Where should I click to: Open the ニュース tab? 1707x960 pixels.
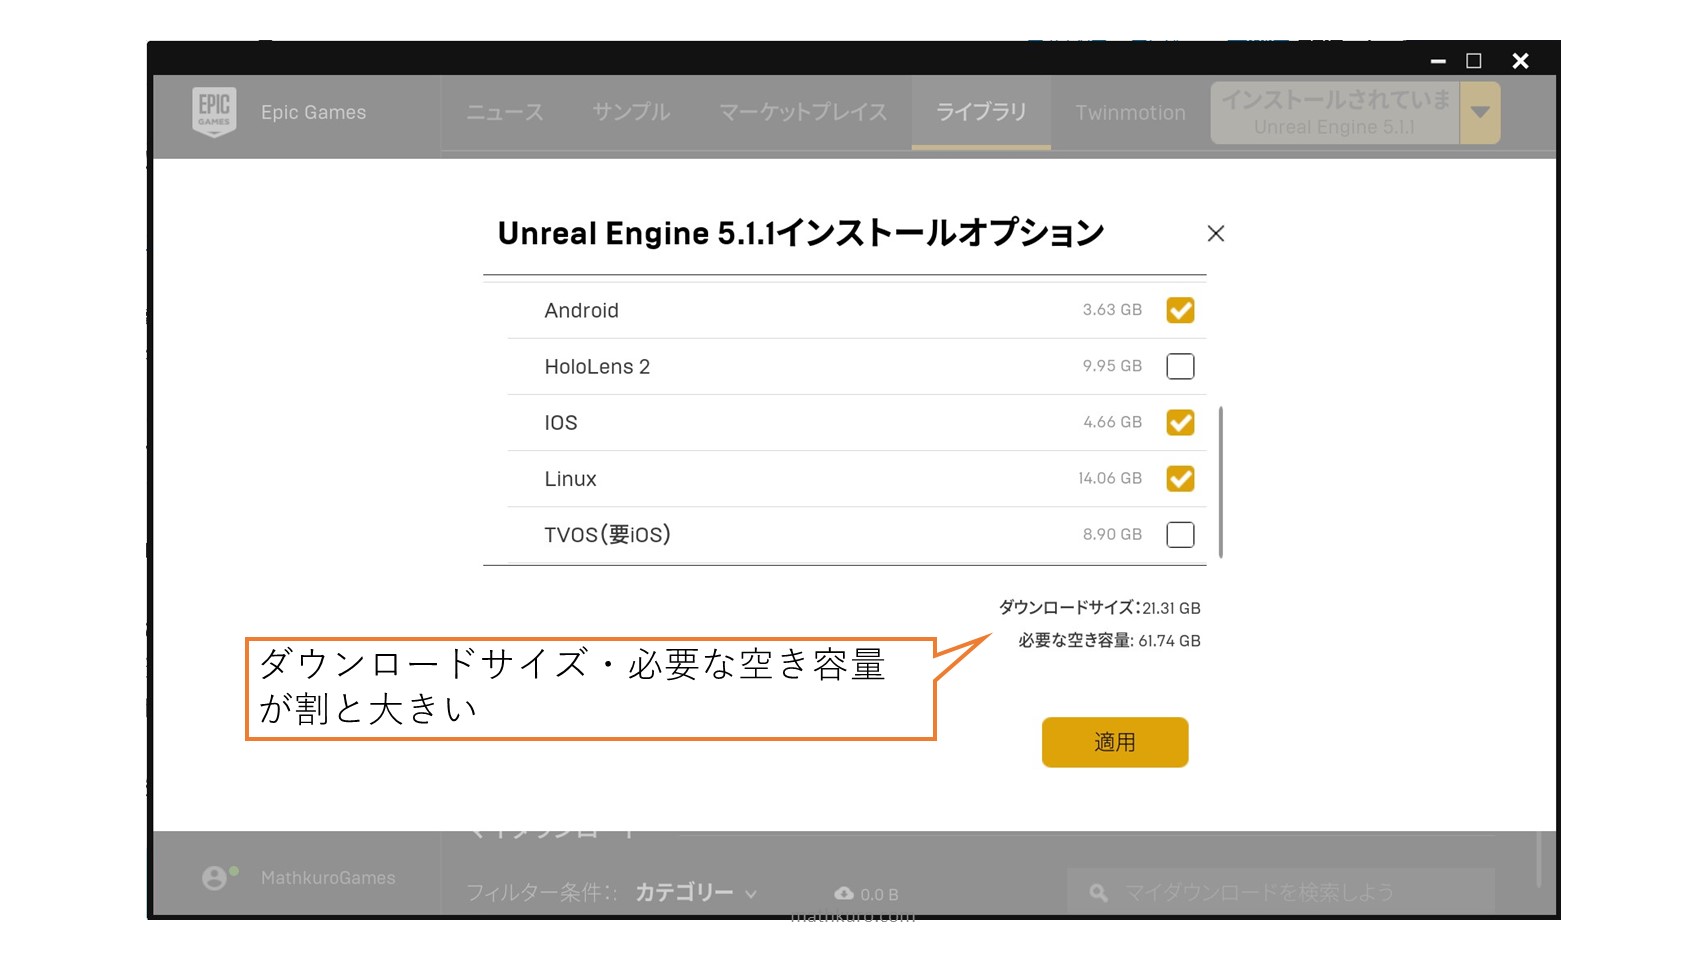click(x=505, y=112)
